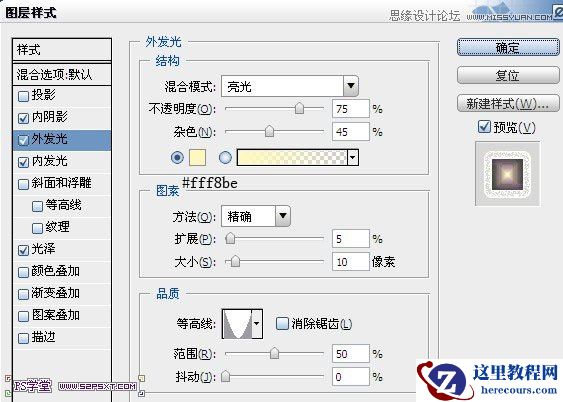This screenshot has width=563, height=402.
Task: Uncheck the 光泽 satin checkbox
Action: (23, 250)
